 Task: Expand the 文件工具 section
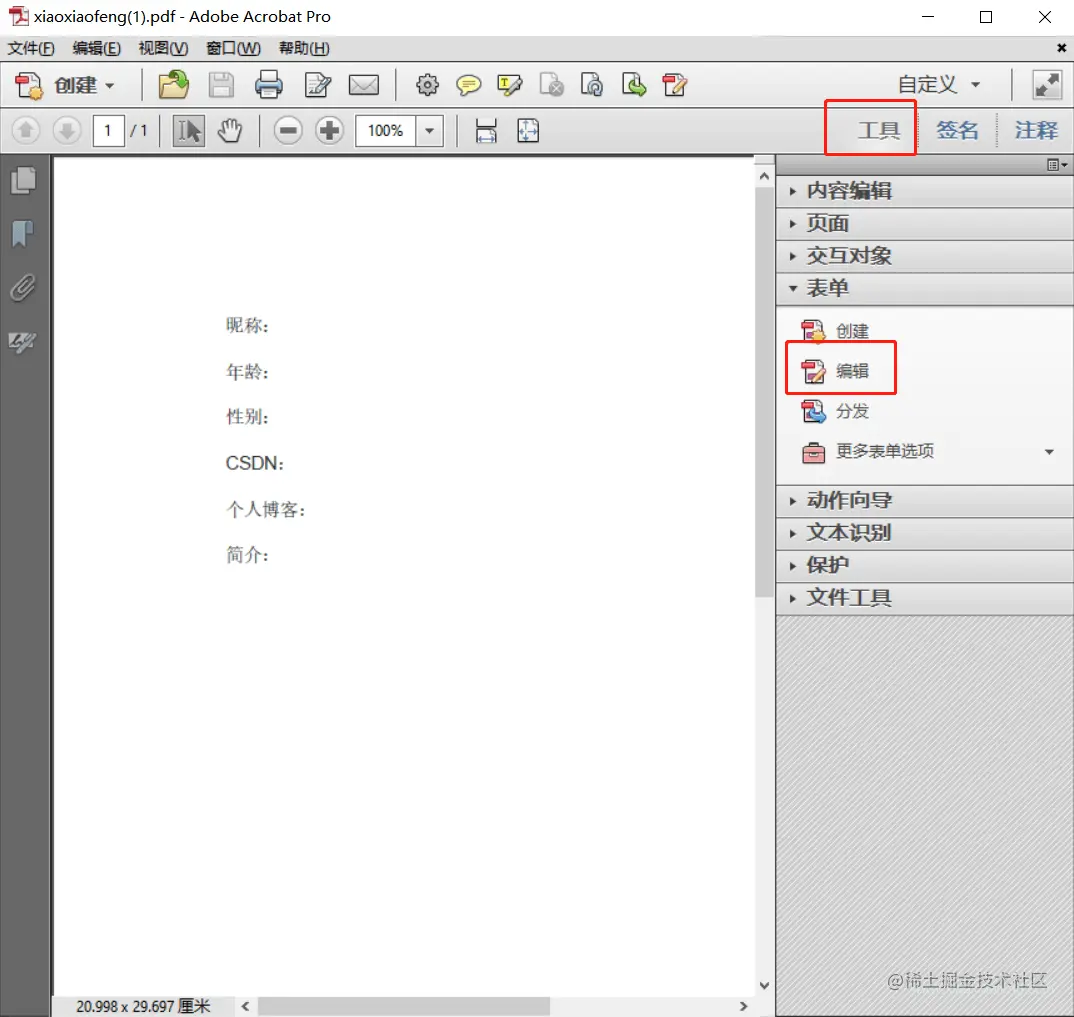click(x=925, y=598)
